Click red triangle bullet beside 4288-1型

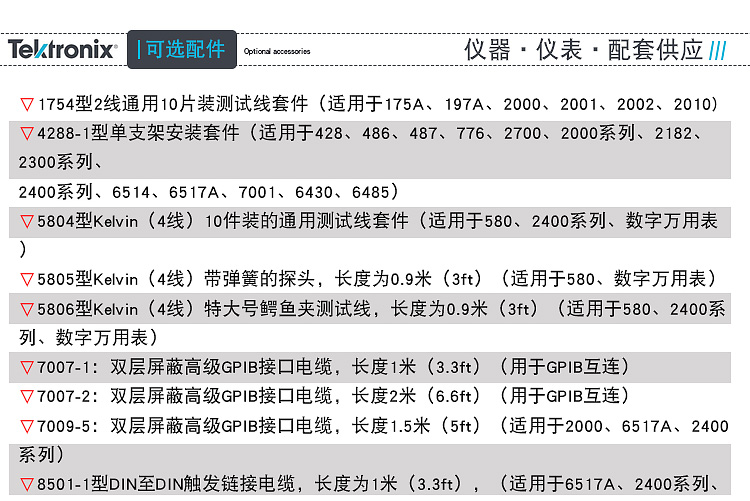click(x=27, y=134)
